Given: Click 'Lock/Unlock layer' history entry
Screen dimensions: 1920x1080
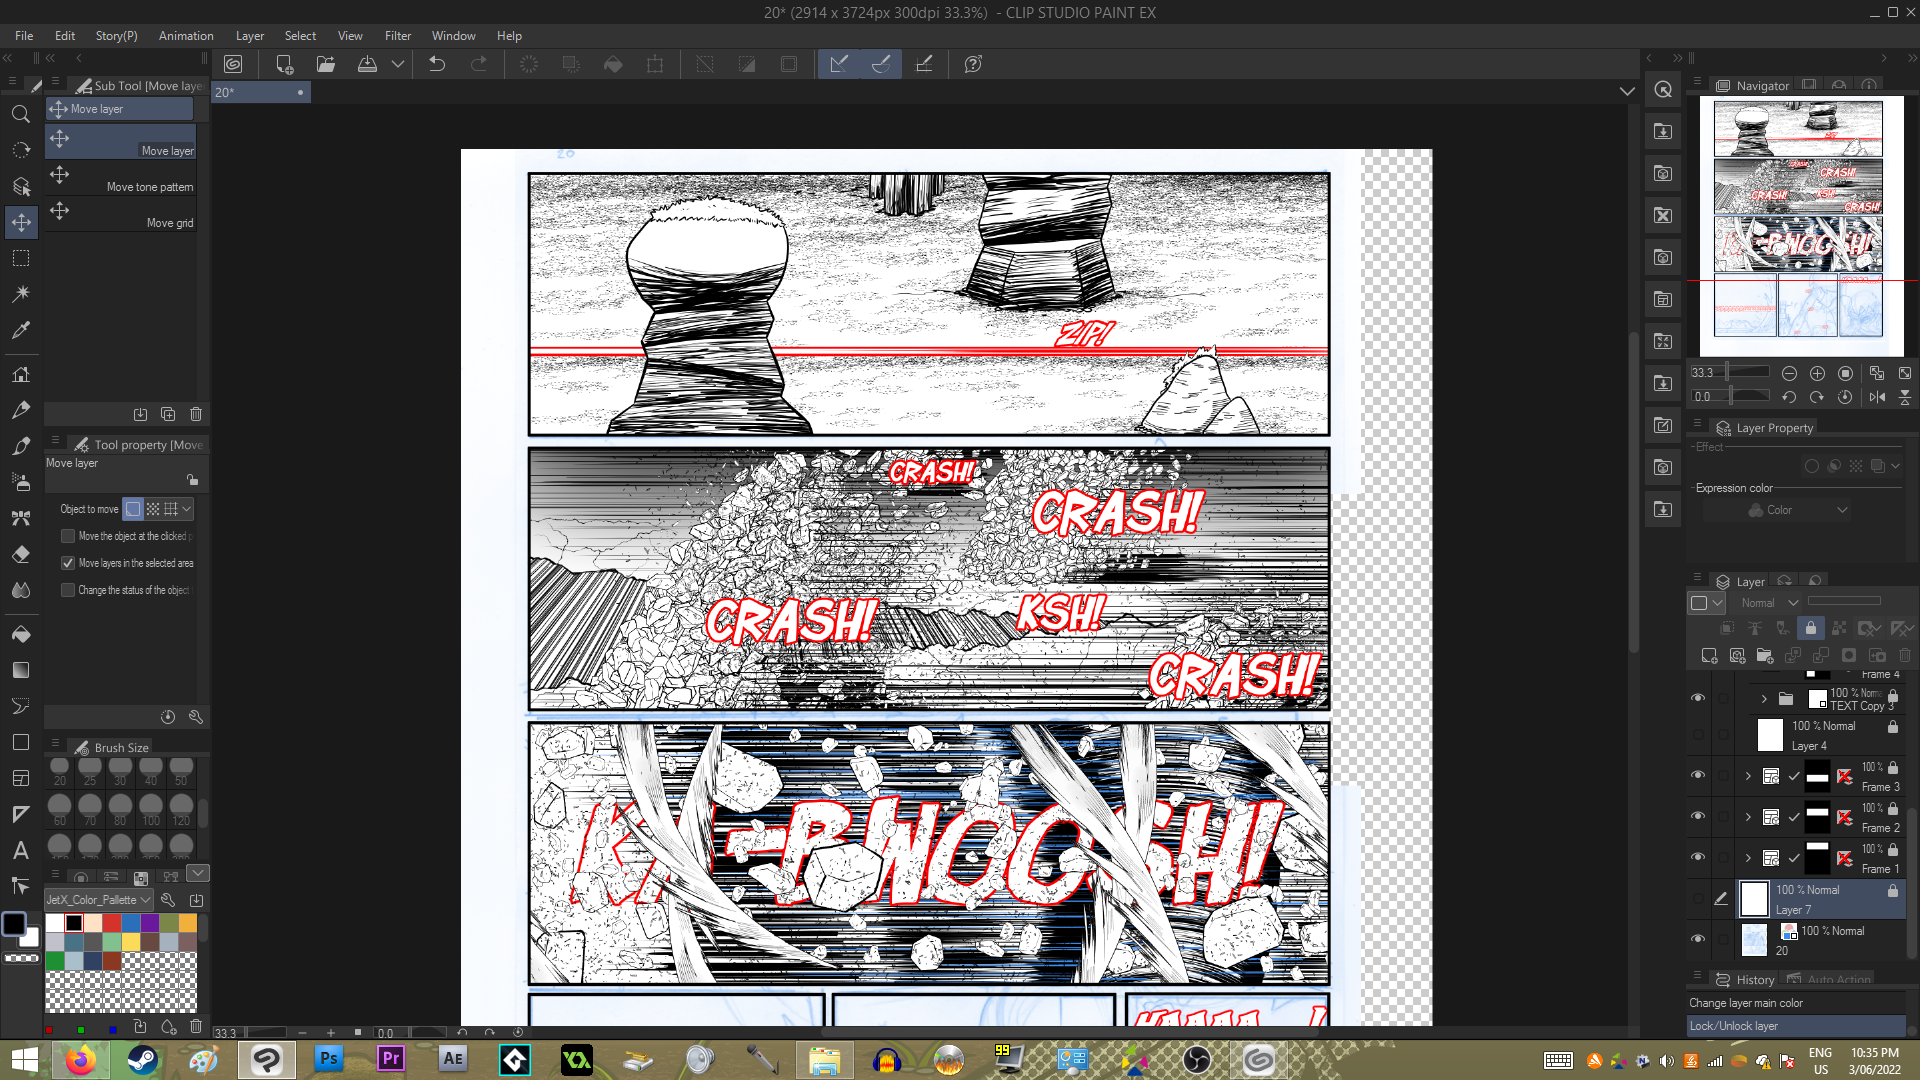Looking at the screenshot, I should (x=1796, y=1026).
